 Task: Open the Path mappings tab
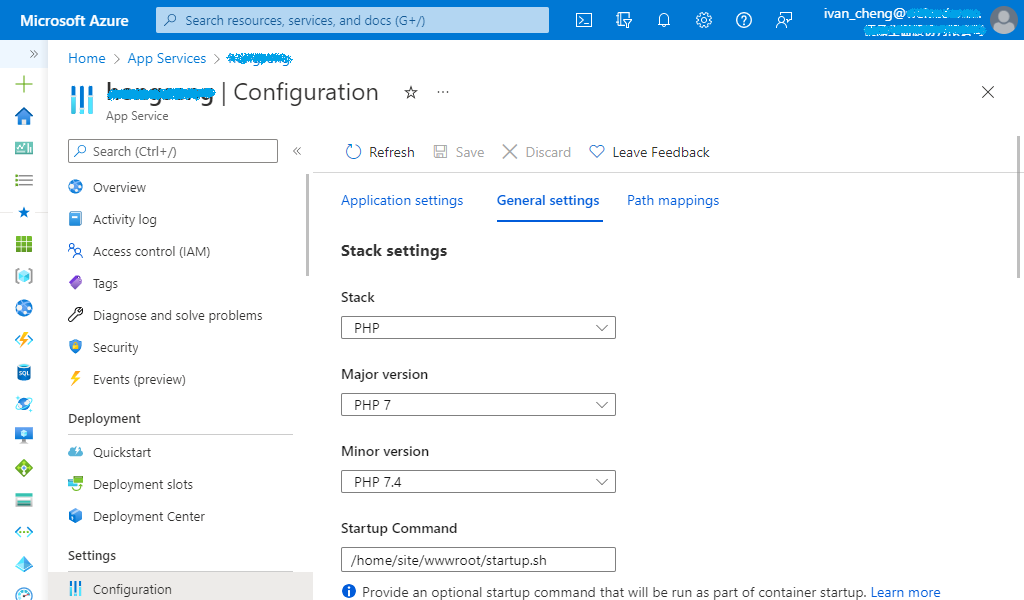point(673,200)
